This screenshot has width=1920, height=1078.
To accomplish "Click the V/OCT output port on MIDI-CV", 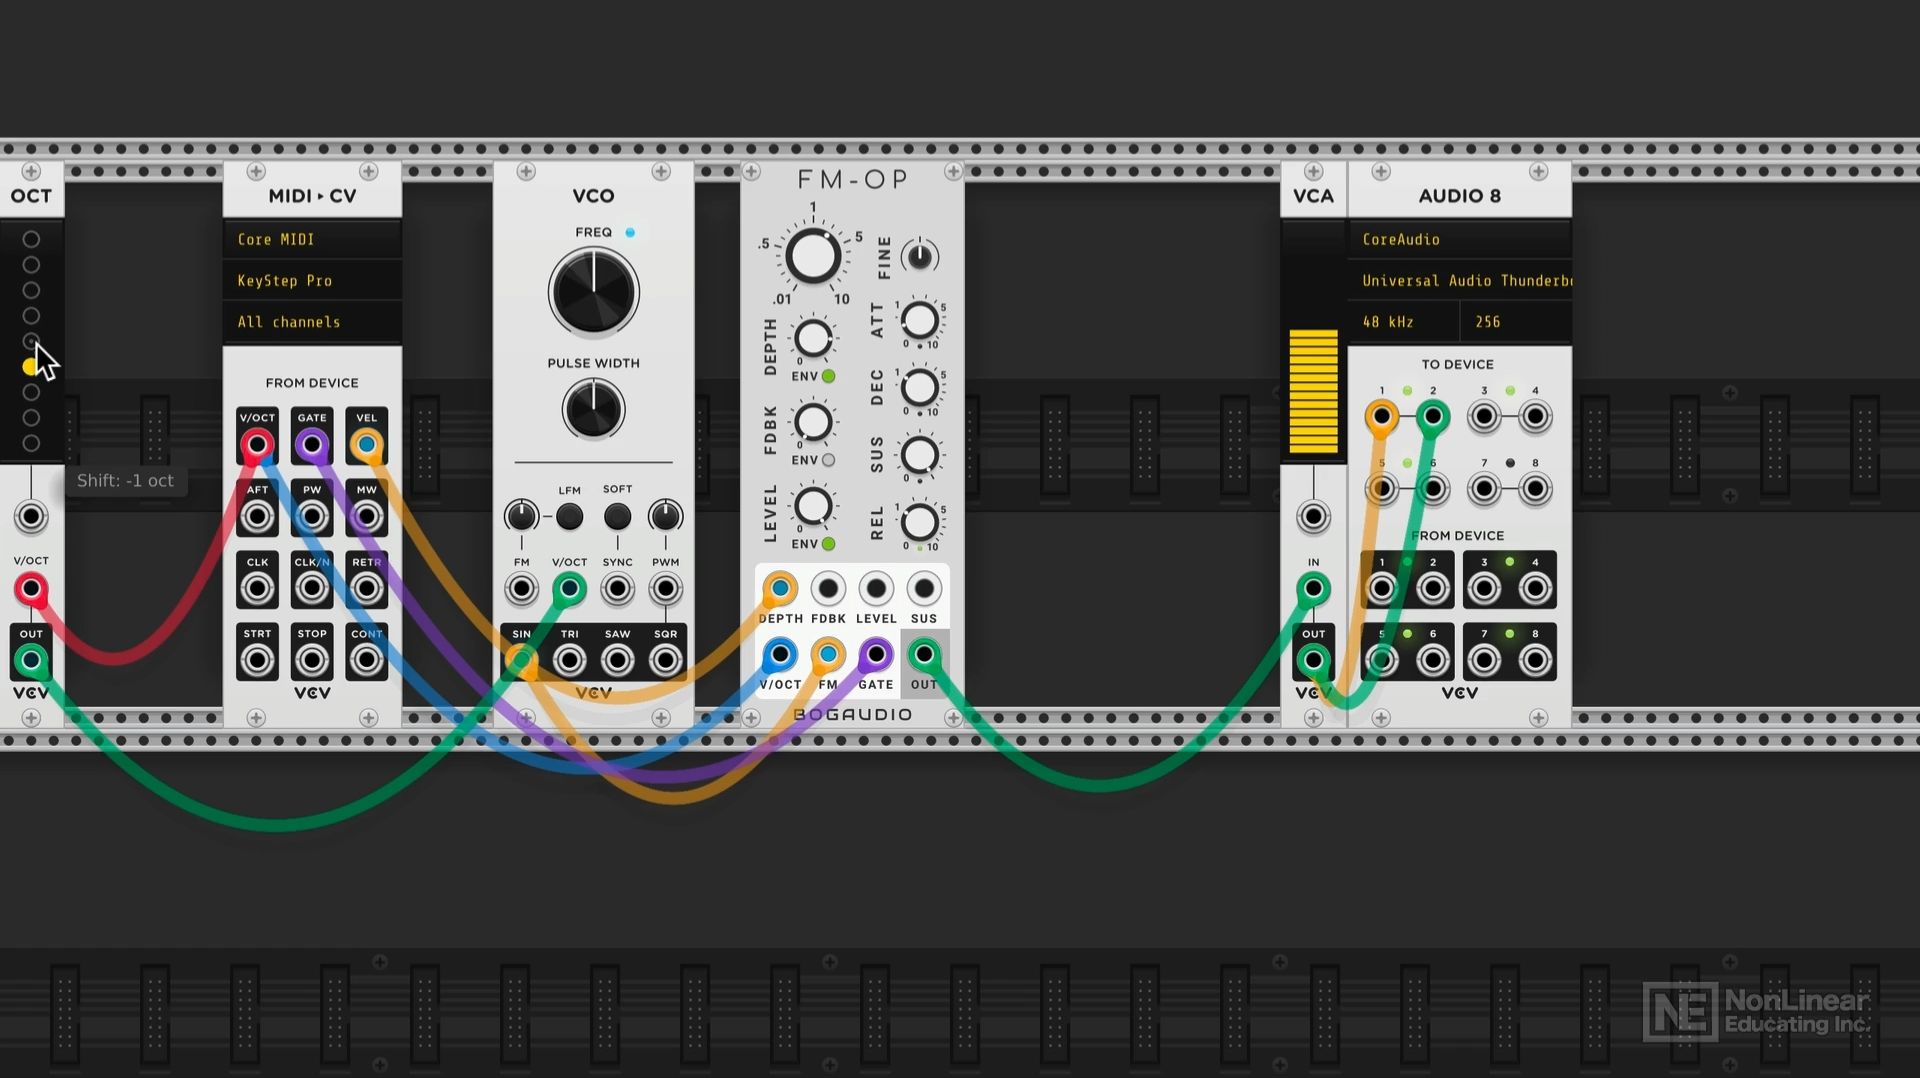I will (x=257, y=444).
